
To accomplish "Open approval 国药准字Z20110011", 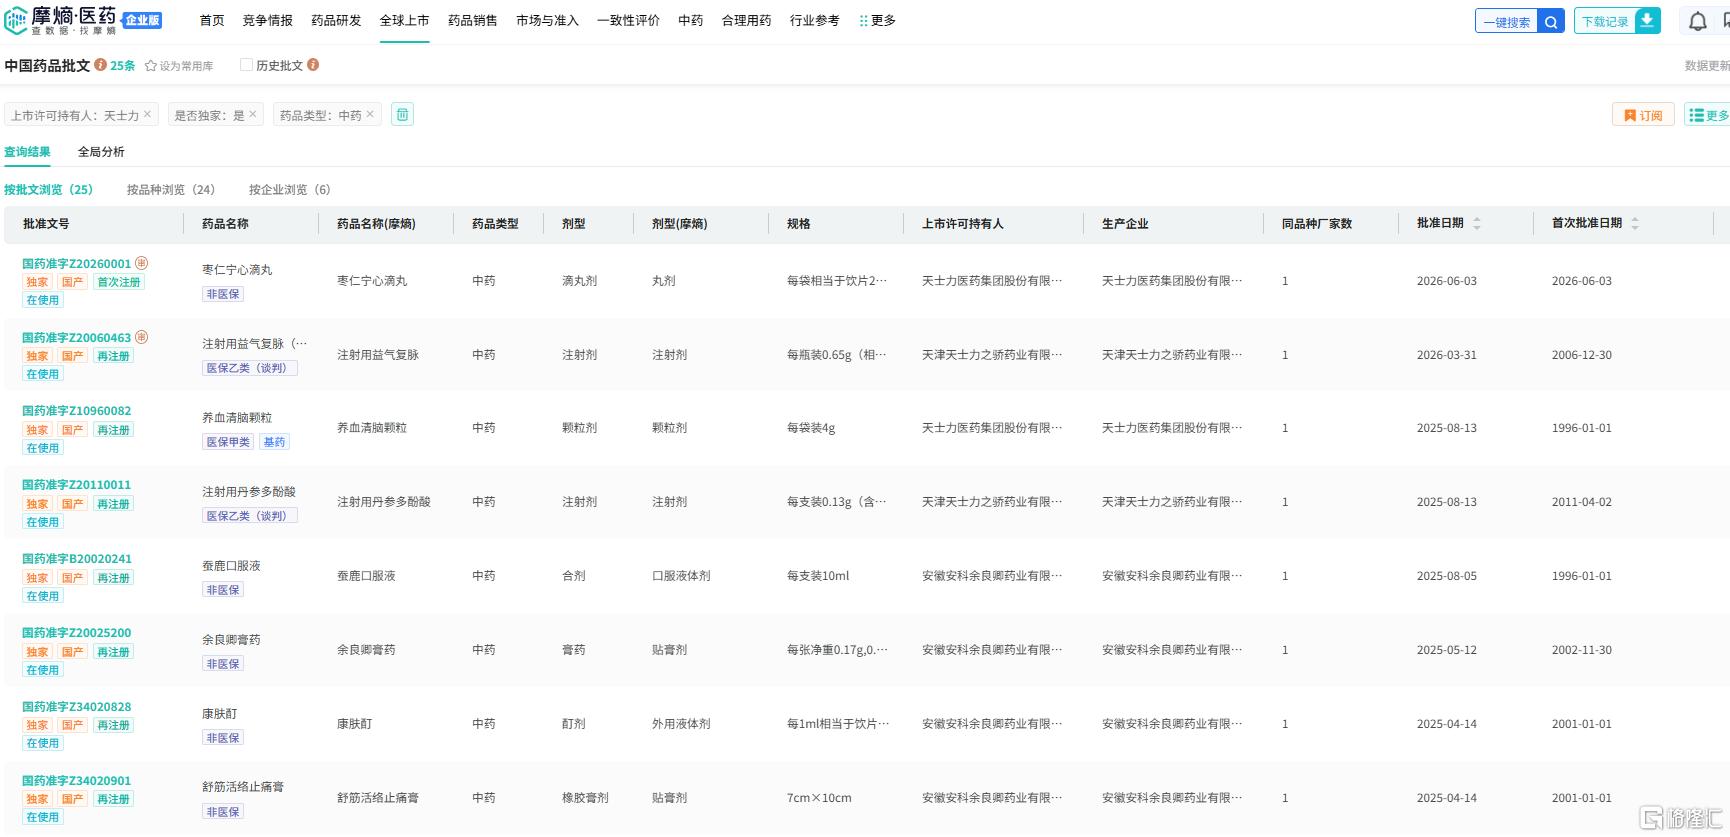I will pyautogui.click(x=77, y=485).
